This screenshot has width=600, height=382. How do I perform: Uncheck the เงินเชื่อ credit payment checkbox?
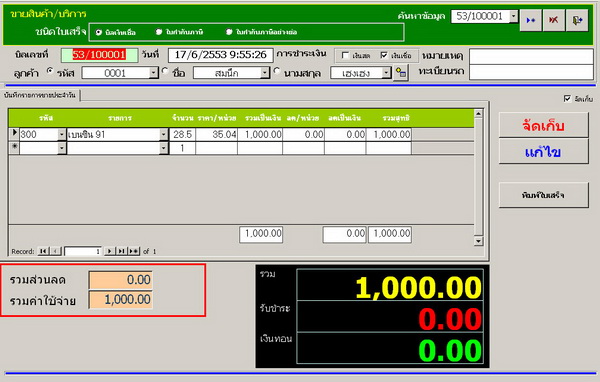pyautogui.click(x=384, y=56)
